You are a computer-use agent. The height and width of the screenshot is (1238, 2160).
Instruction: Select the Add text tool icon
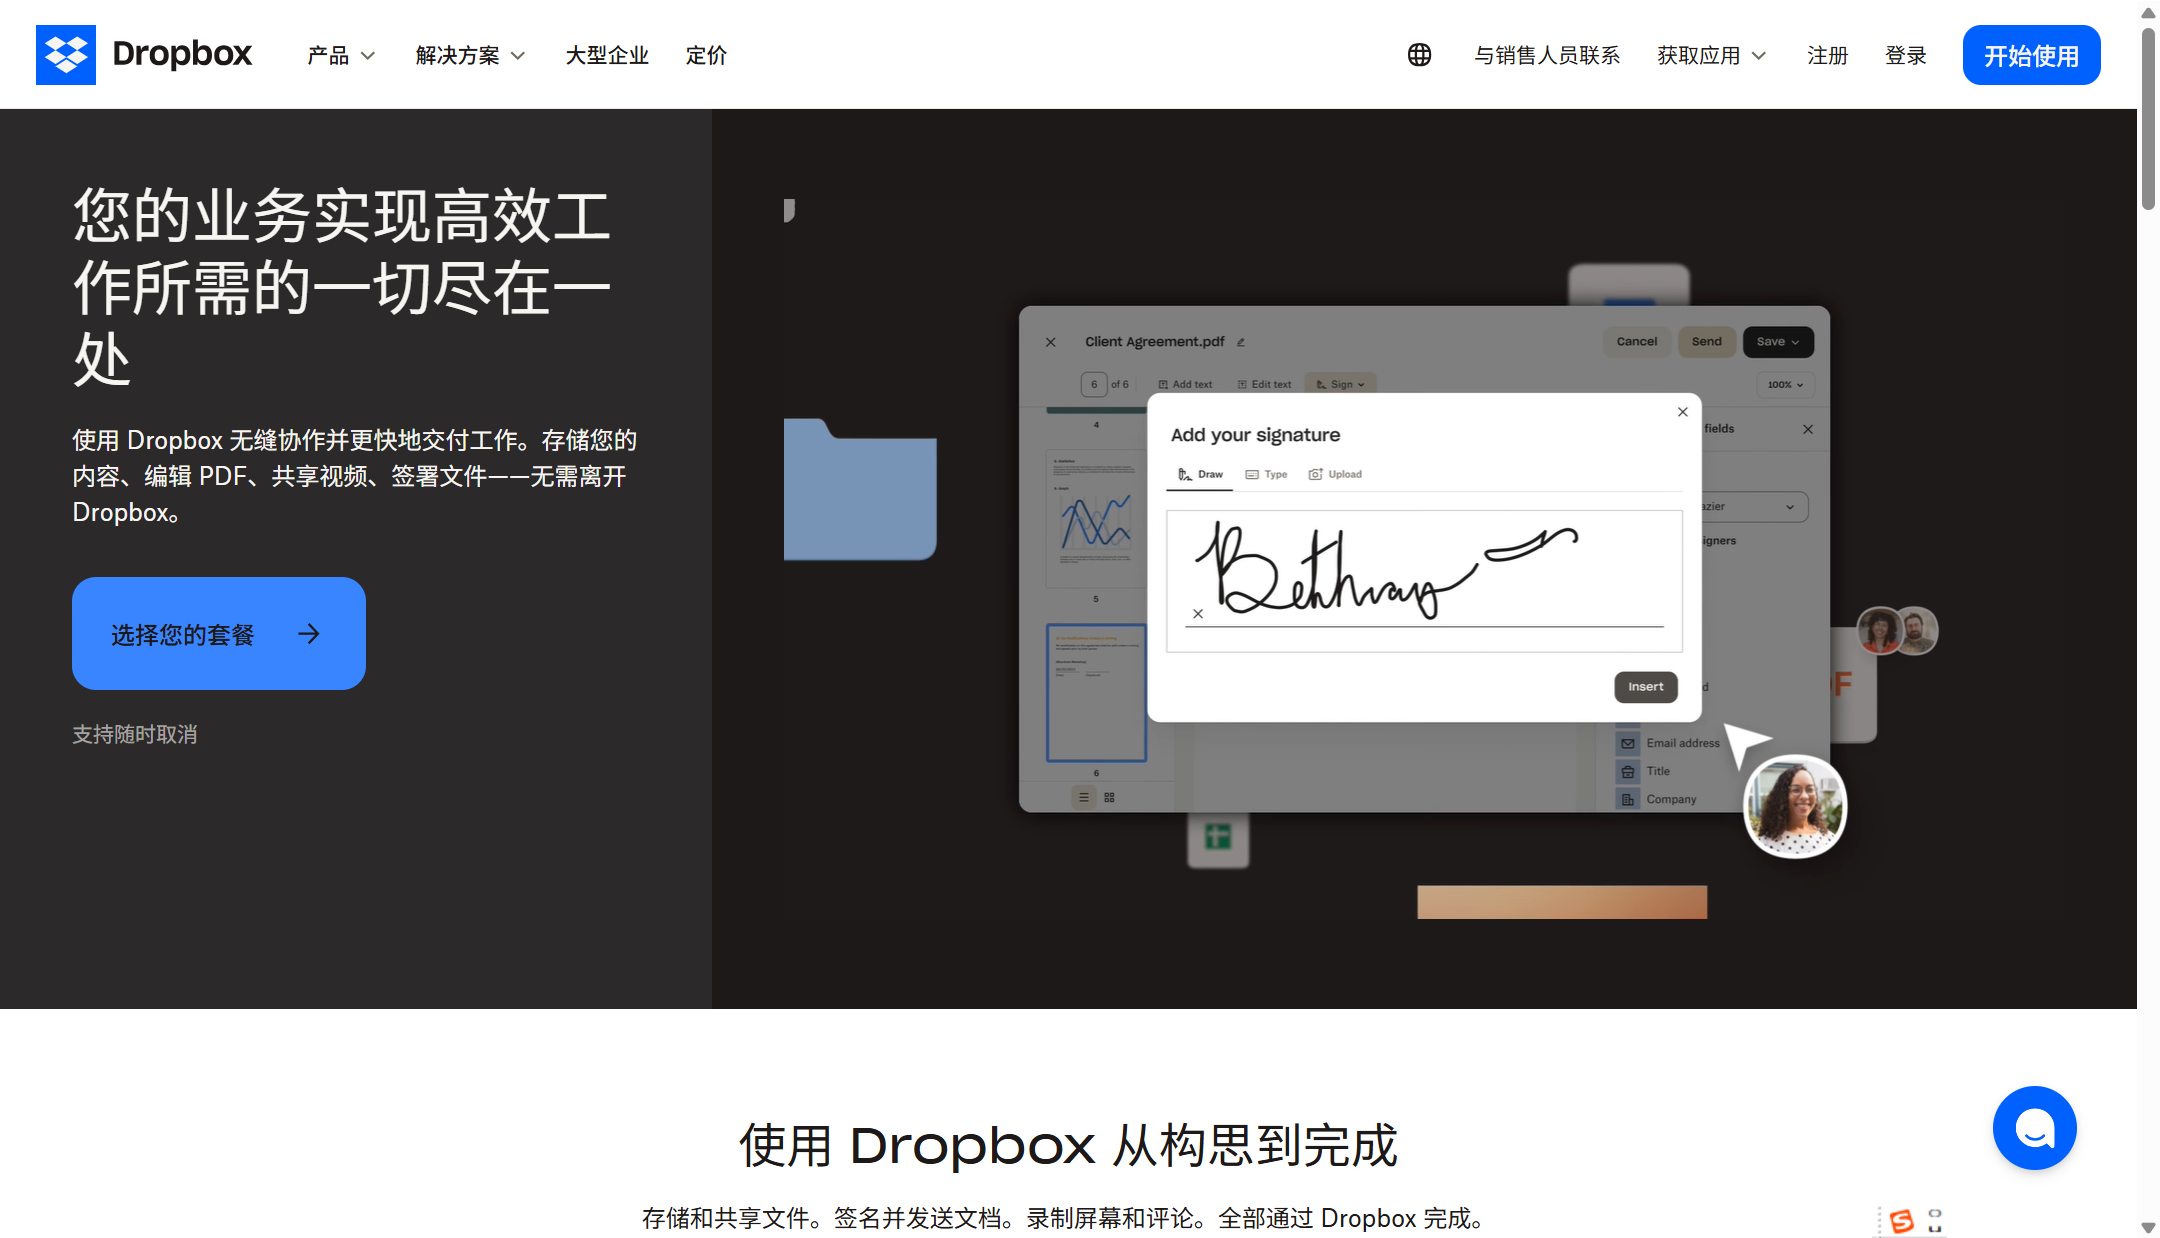point(1164,384)
